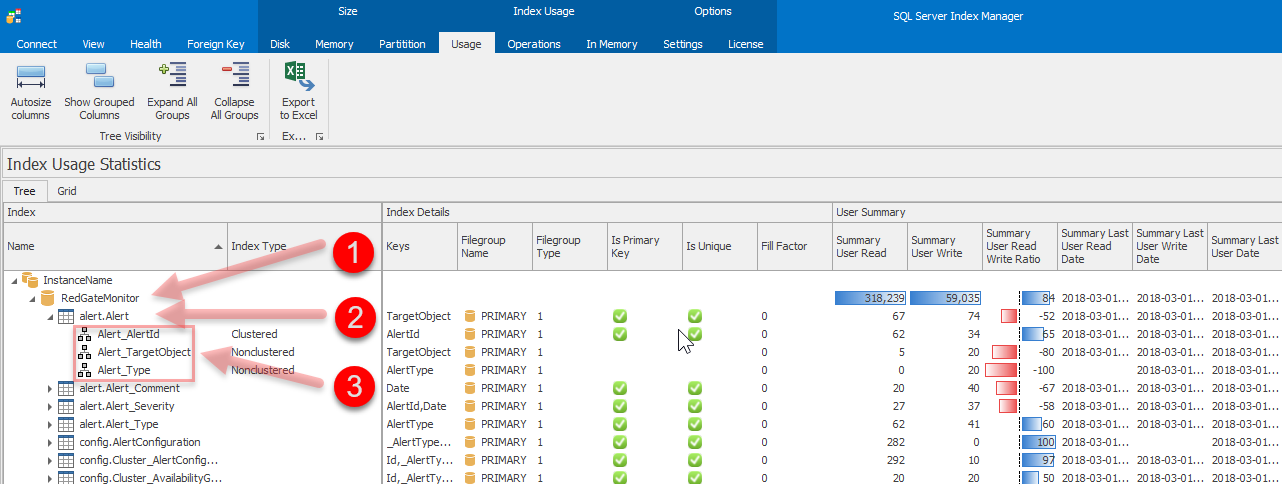Open the Disk ribbon tab
Image resolution: width=1282 pixels, height=484 pixels.
(280, 44)
